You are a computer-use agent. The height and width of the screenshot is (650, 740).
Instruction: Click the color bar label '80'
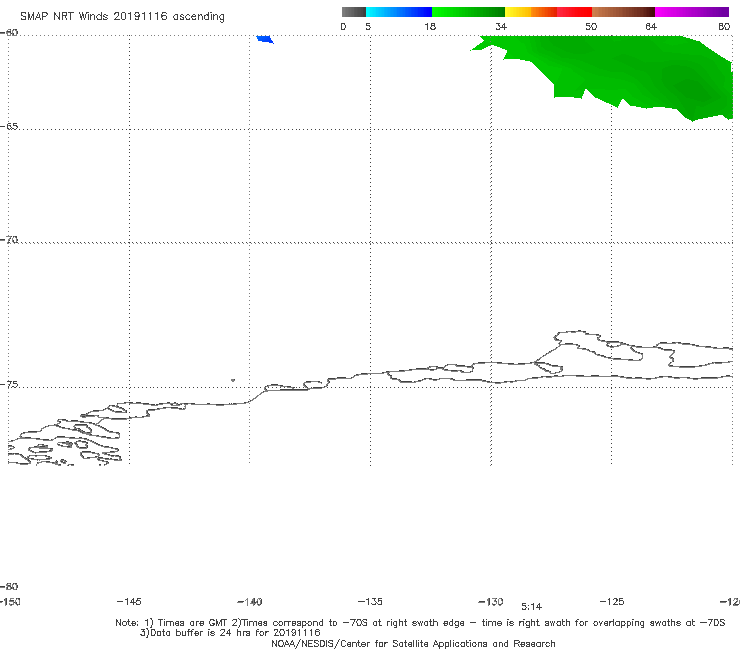[724, 27]
